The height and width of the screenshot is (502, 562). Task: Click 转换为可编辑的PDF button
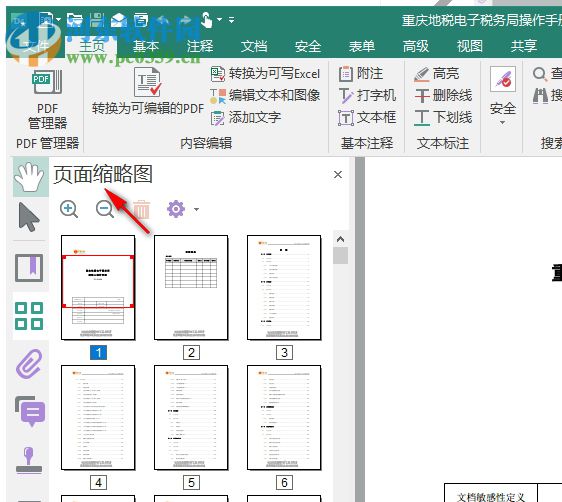148,90
